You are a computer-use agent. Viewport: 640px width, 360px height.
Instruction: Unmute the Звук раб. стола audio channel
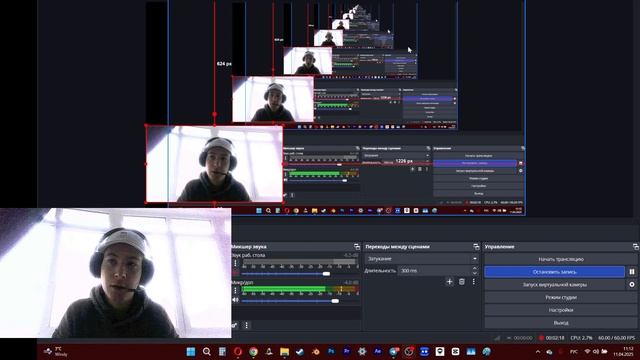pos(236,273)
